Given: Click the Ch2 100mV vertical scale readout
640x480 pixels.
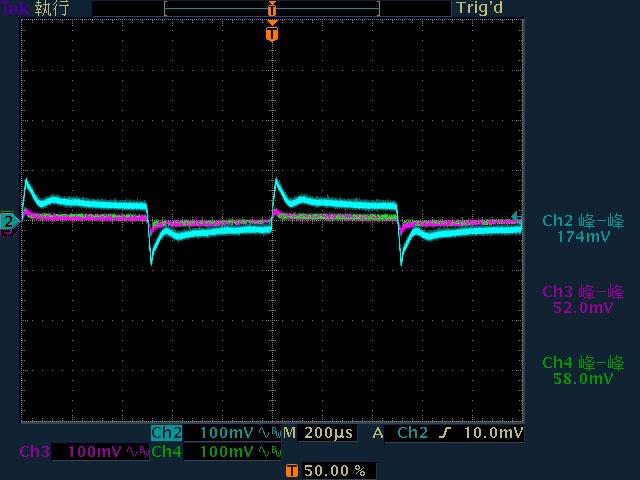Looking at the screenshot, I should tap(227, 434).
